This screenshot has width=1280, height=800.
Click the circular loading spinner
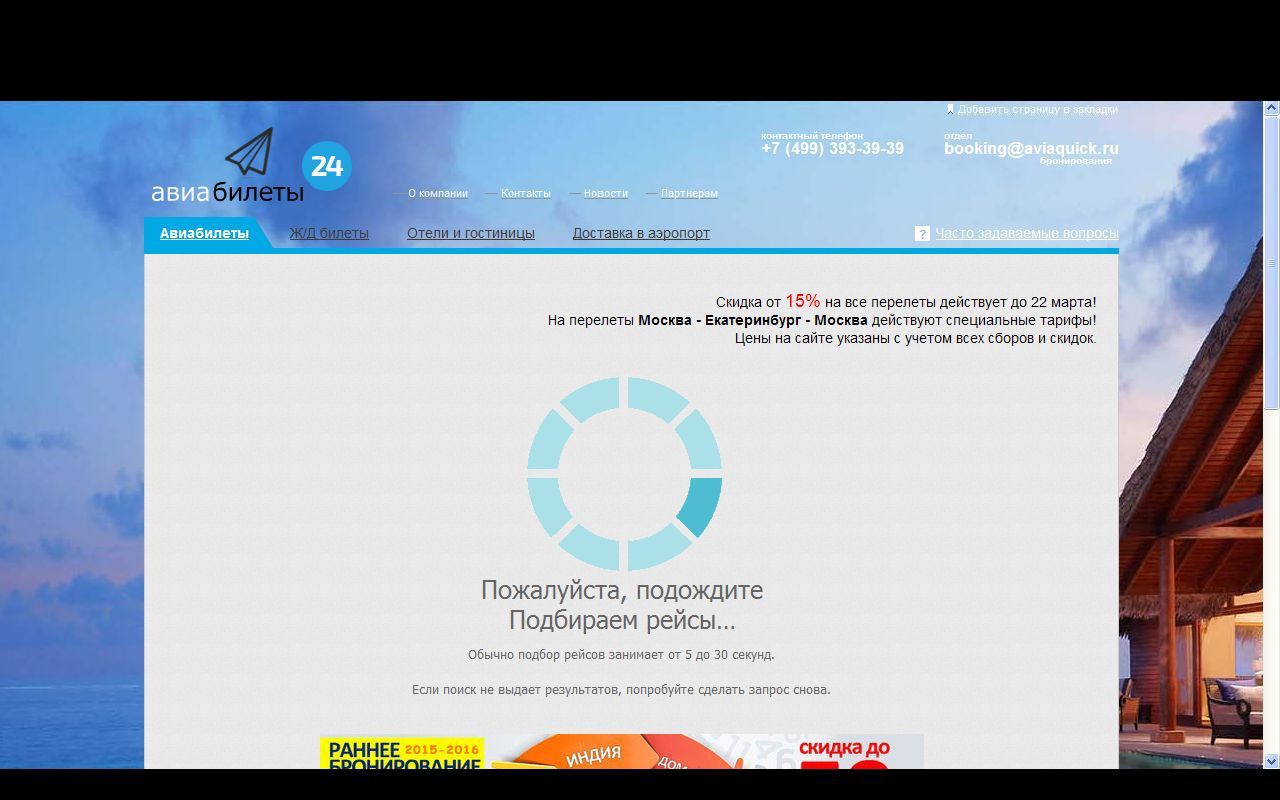pos(624,474)
